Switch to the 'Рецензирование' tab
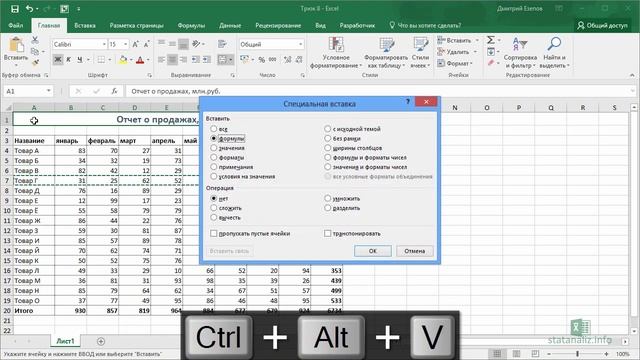Screen dimensions: 640x360 pos(278,25)
